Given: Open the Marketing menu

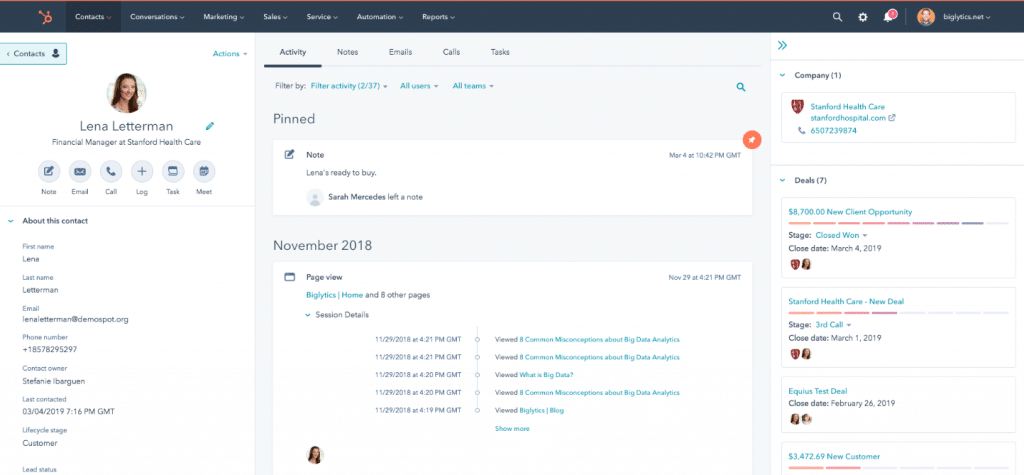Looking at the screenshot, I should (225, 17).
